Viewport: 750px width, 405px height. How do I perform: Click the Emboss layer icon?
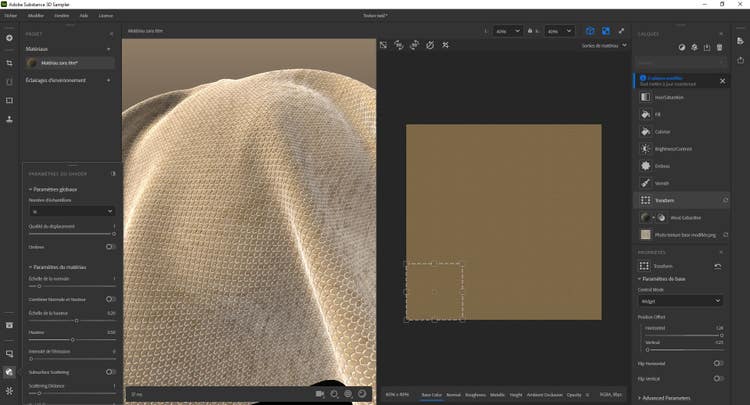[x=646, y=166]
